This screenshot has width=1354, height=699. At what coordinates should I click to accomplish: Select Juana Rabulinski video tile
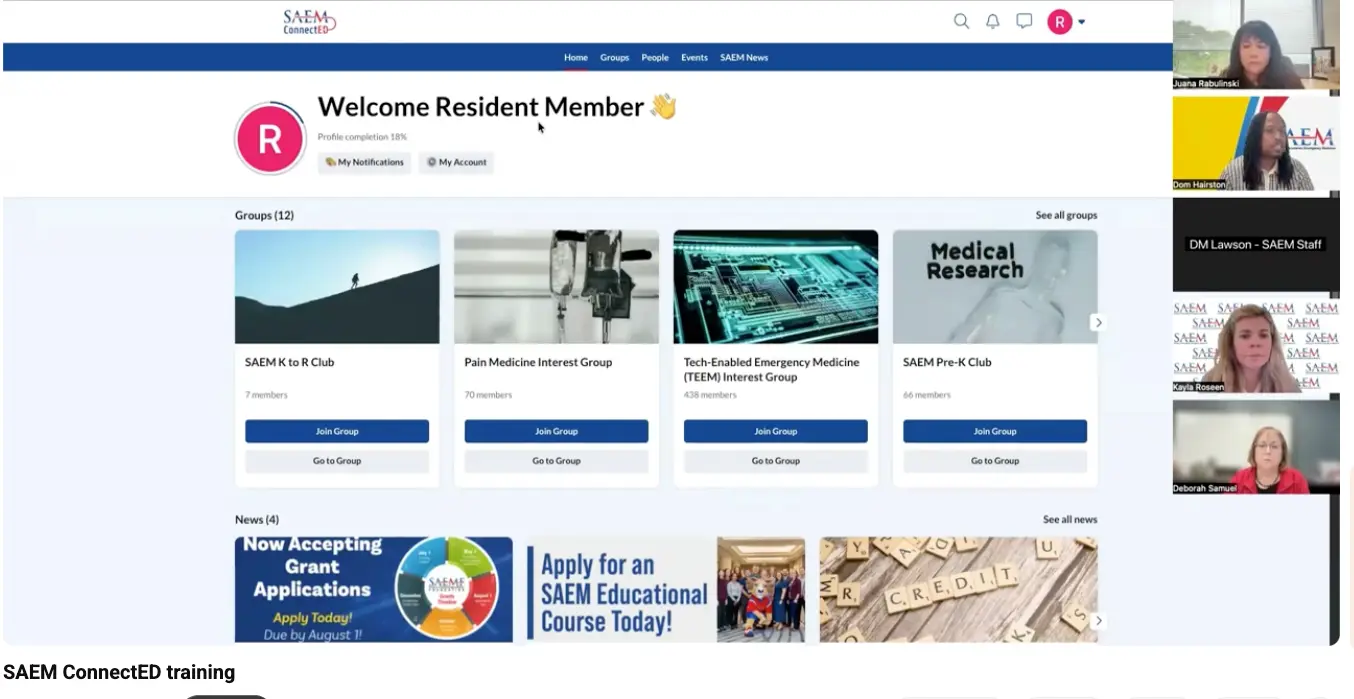coord(1256,45)
